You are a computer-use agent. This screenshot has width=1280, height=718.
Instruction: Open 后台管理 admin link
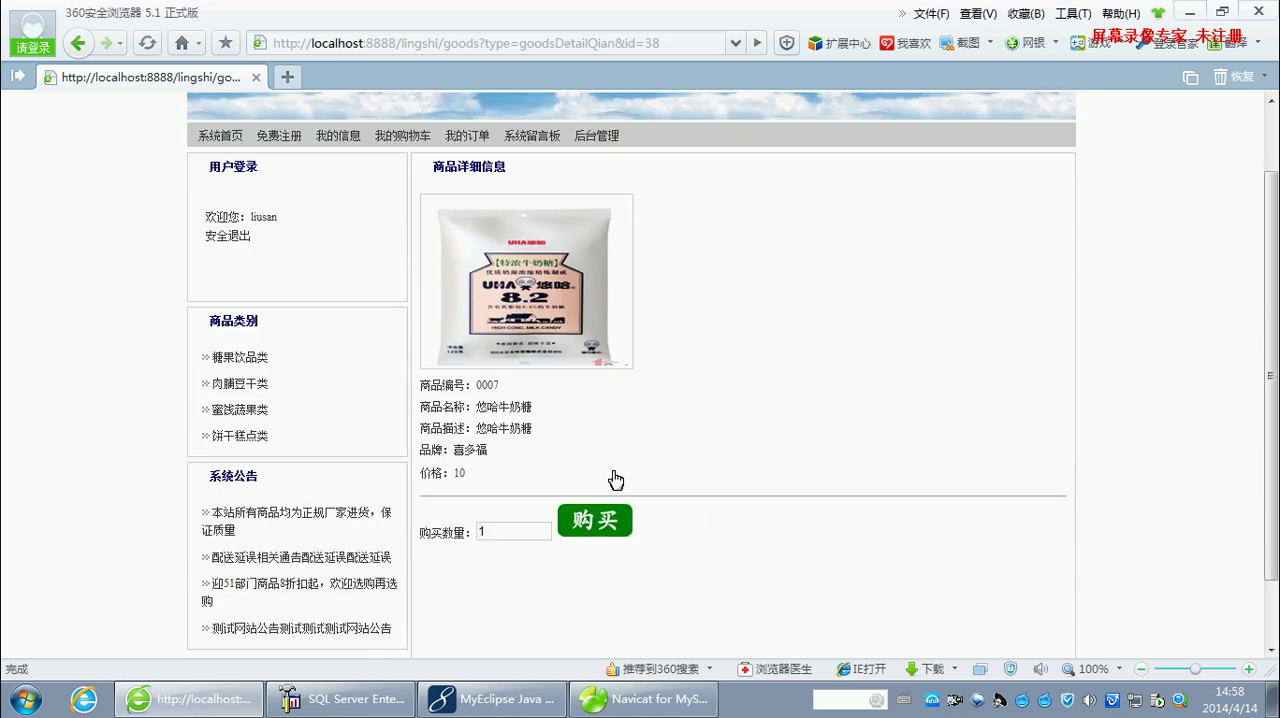596,136
